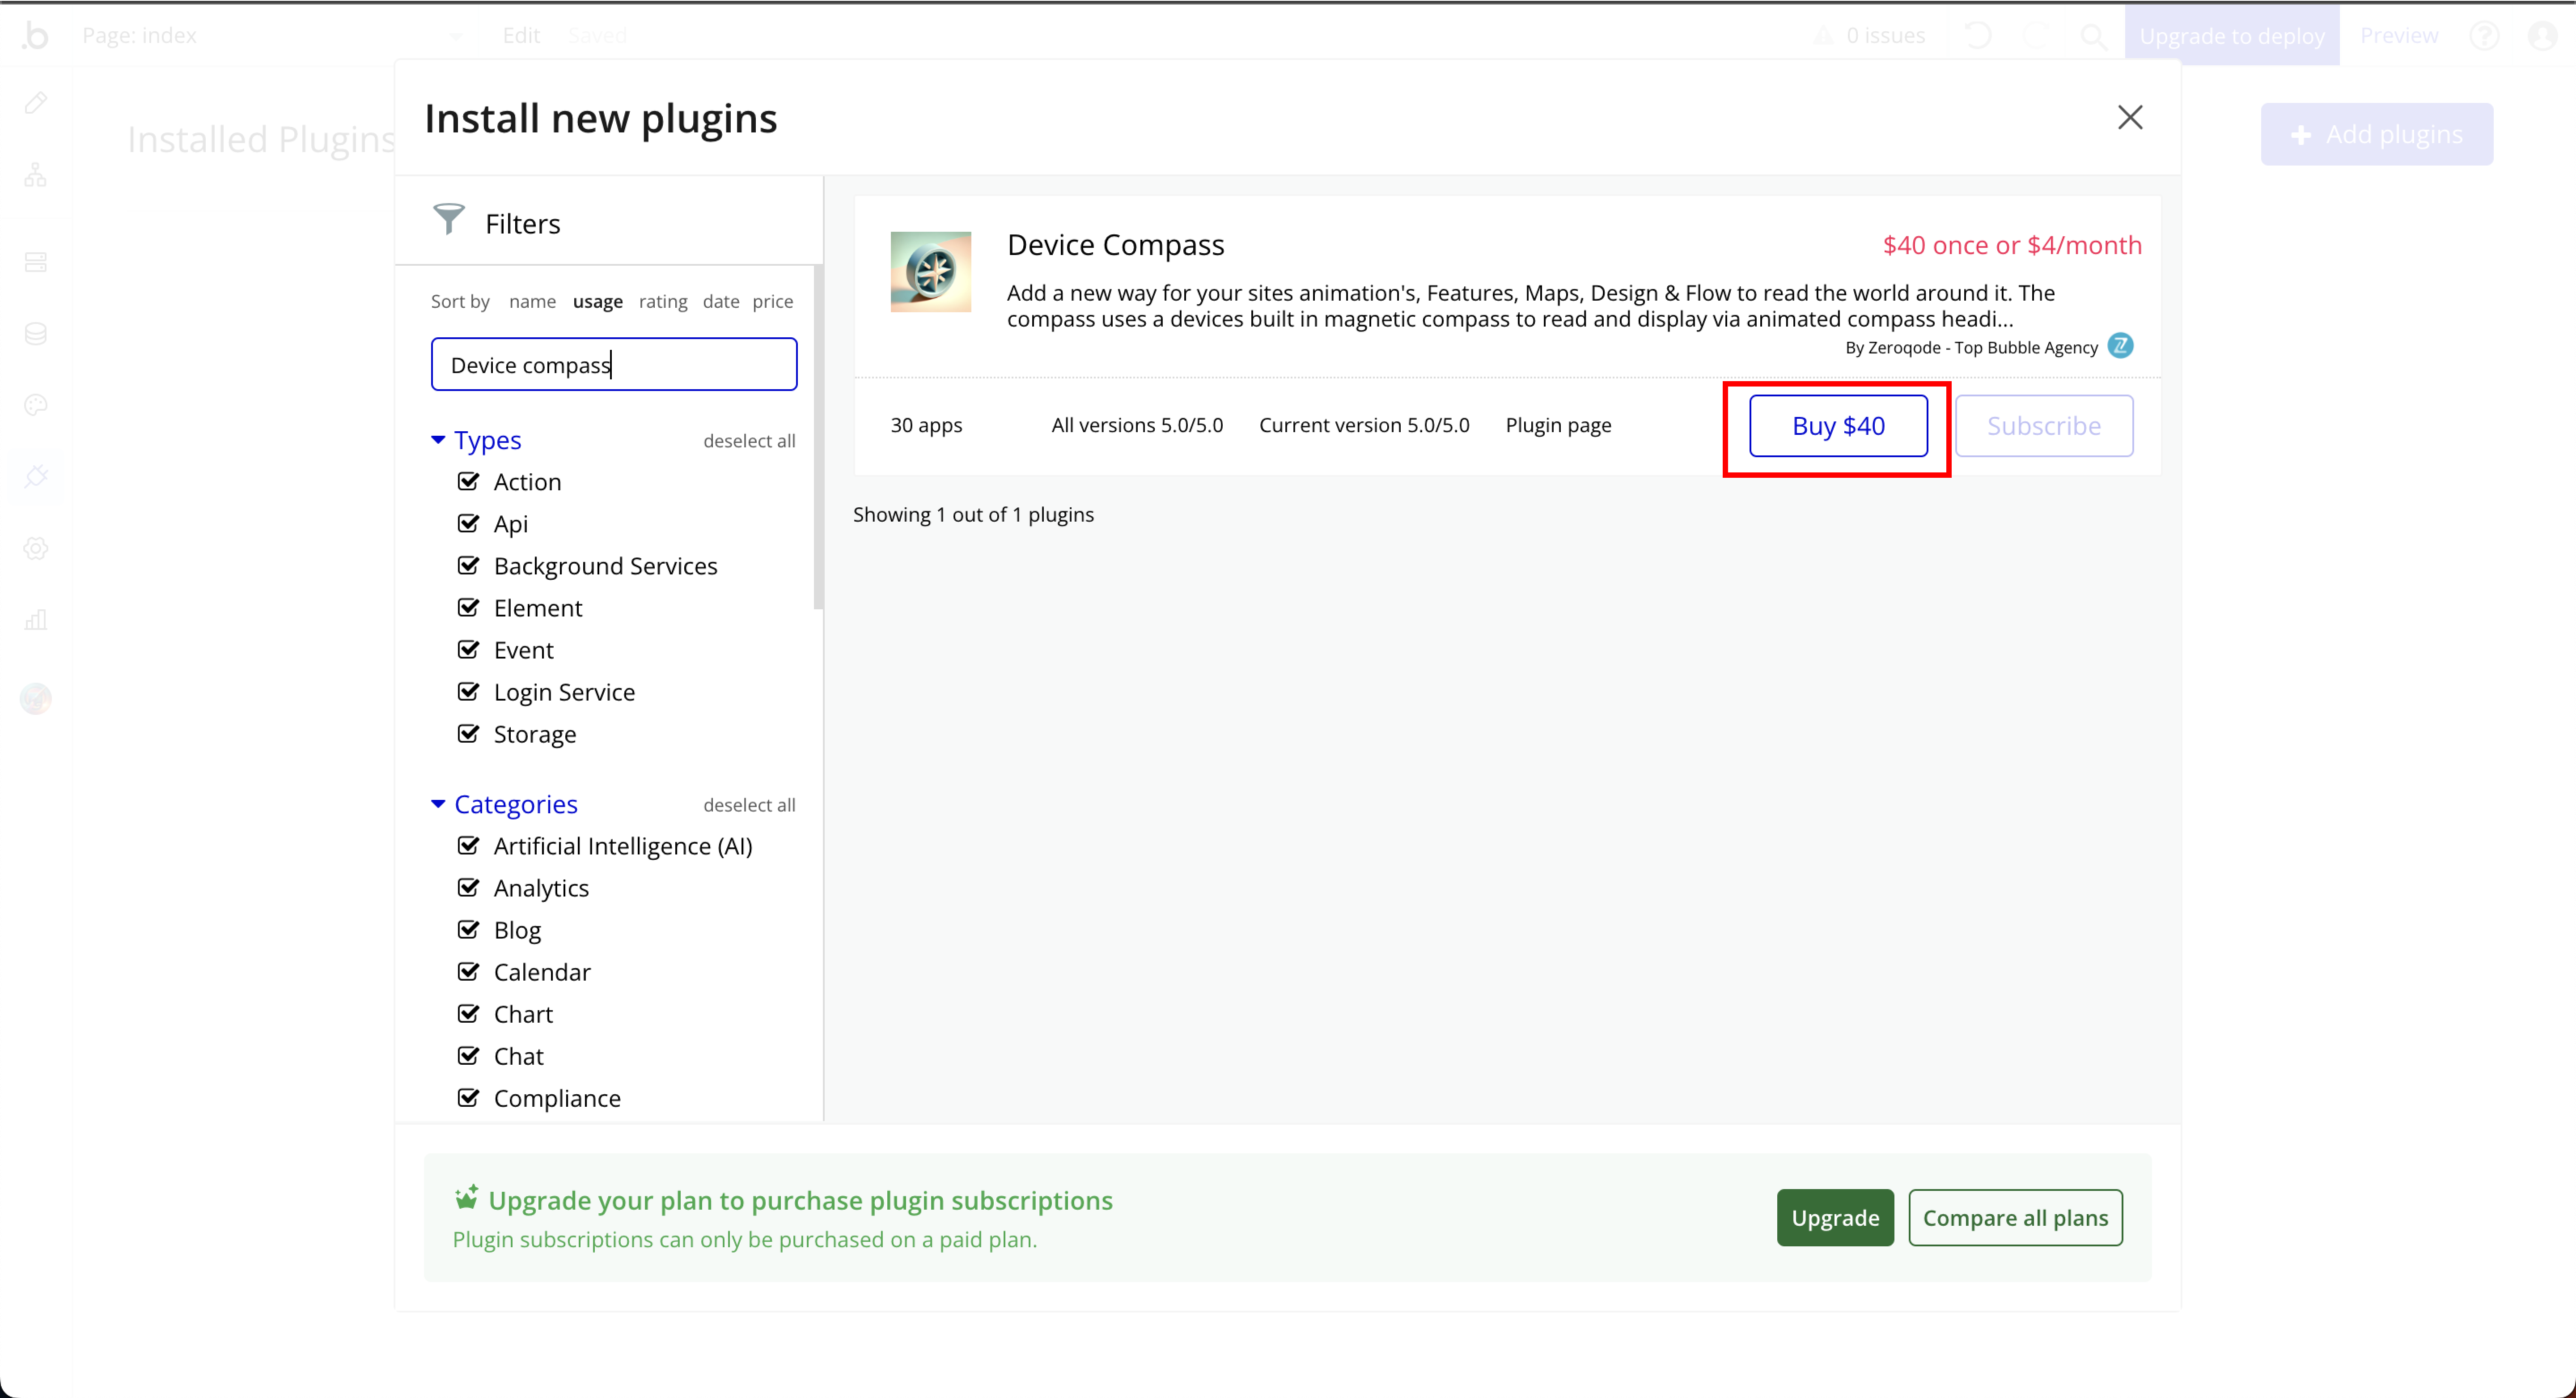Uncheck the Action type checkbox

click(x=468, y=481)
